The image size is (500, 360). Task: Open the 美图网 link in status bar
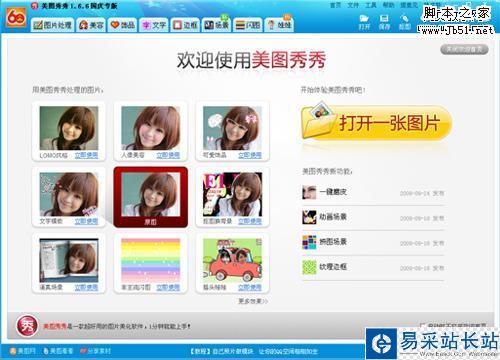click(x=23, y=351)
